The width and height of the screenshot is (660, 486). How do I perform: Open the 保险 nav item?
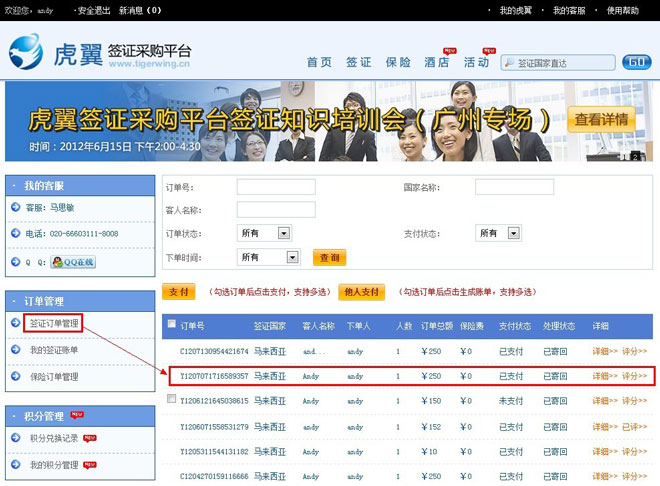click(x=398, y=62)
